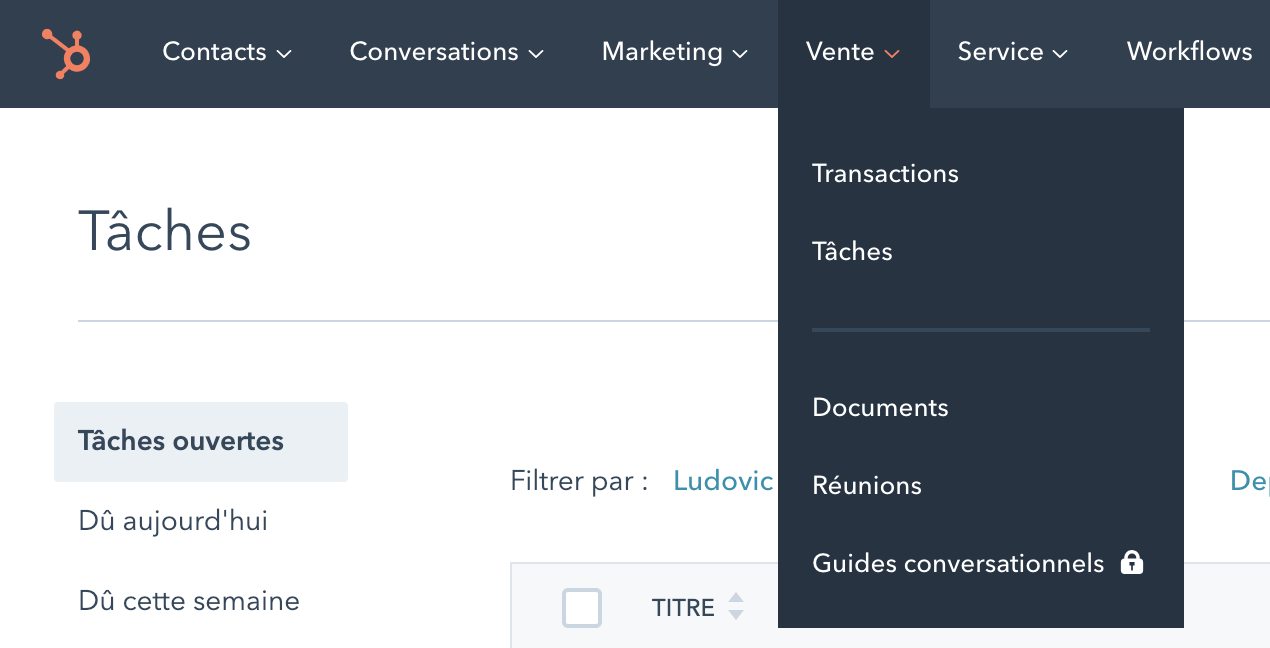
Task: Click the Tâches page heading
Action: point(165,231)
